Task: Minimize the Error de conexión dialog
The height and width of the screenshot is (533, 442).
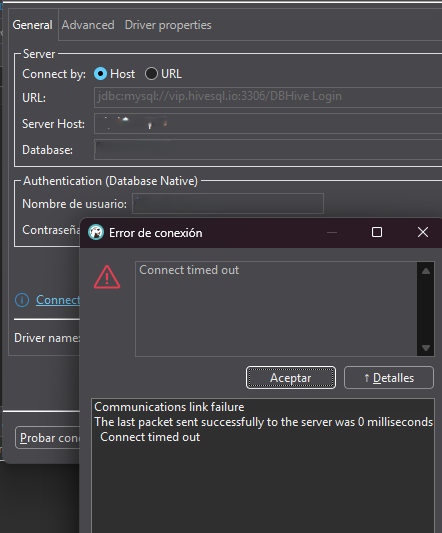Action: (x=332, y=233)
